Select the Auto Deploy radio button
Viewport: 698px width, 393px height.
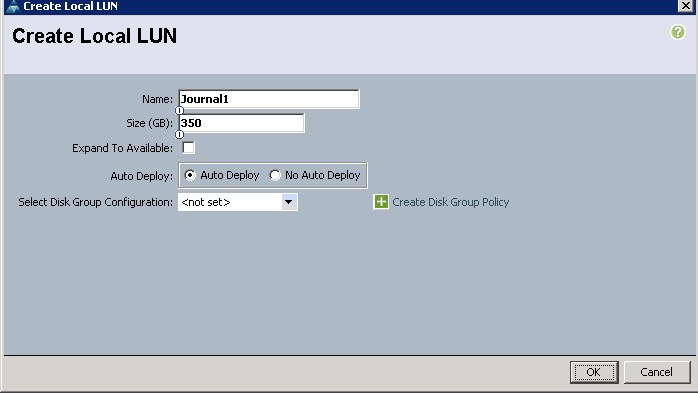[x=190, y=175]
